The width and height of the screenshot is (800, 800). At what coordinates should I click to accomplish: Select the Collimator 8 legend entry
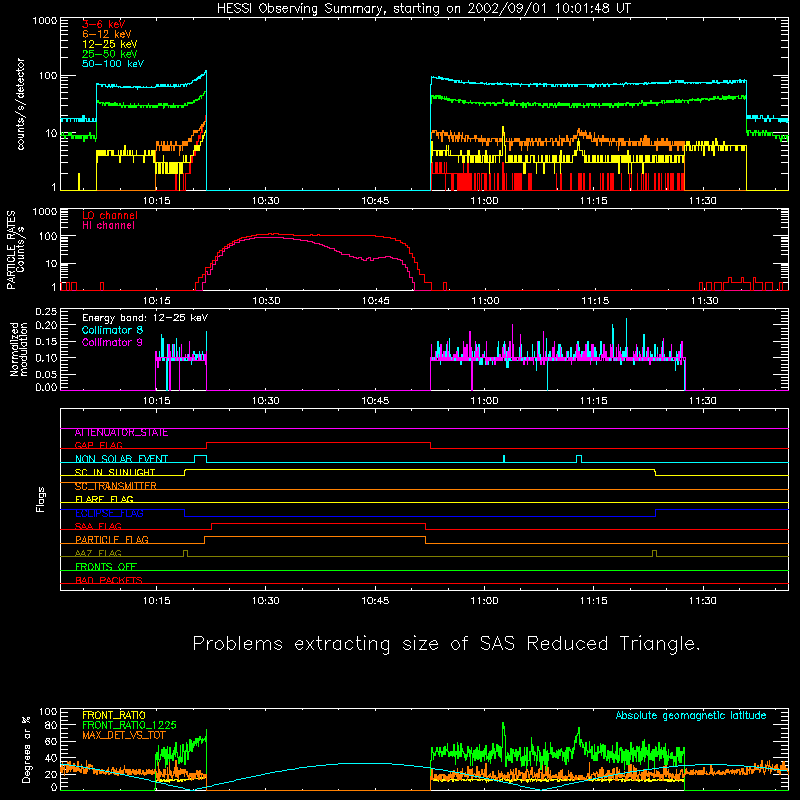click(x=112, y=330)
